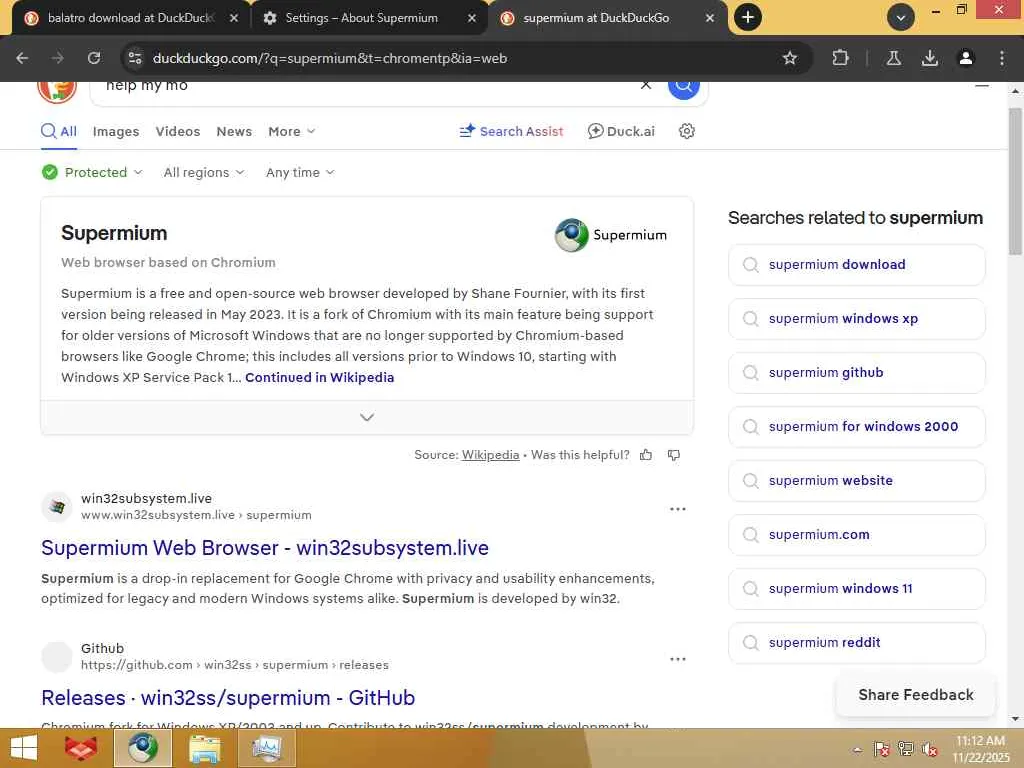1024x768 pixels.
Task: Search related: supermium website
Action: [x=856, y=481]
